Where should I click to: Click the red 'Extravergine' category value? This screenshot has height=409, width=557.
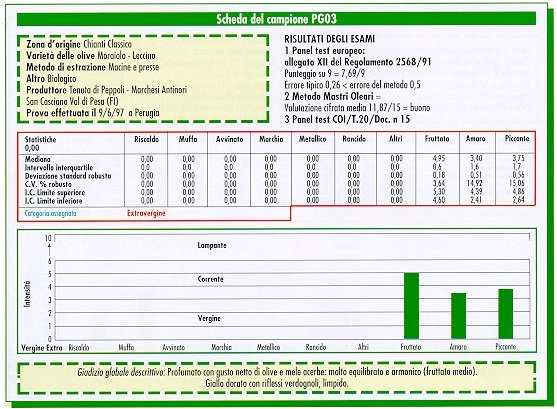click(146, 214)
